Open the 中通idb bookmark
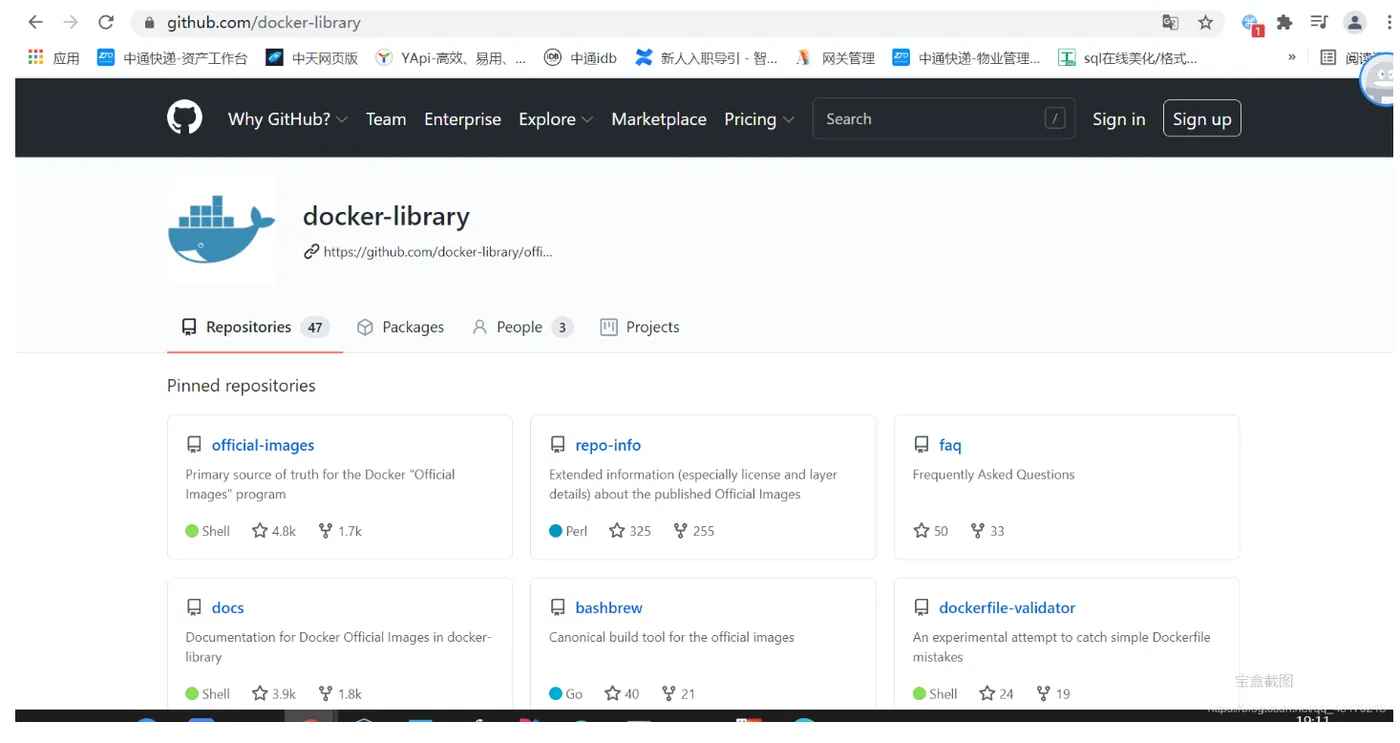This screenshot has width=1400, height=743. pyautogui.click(x=580, y=58)
